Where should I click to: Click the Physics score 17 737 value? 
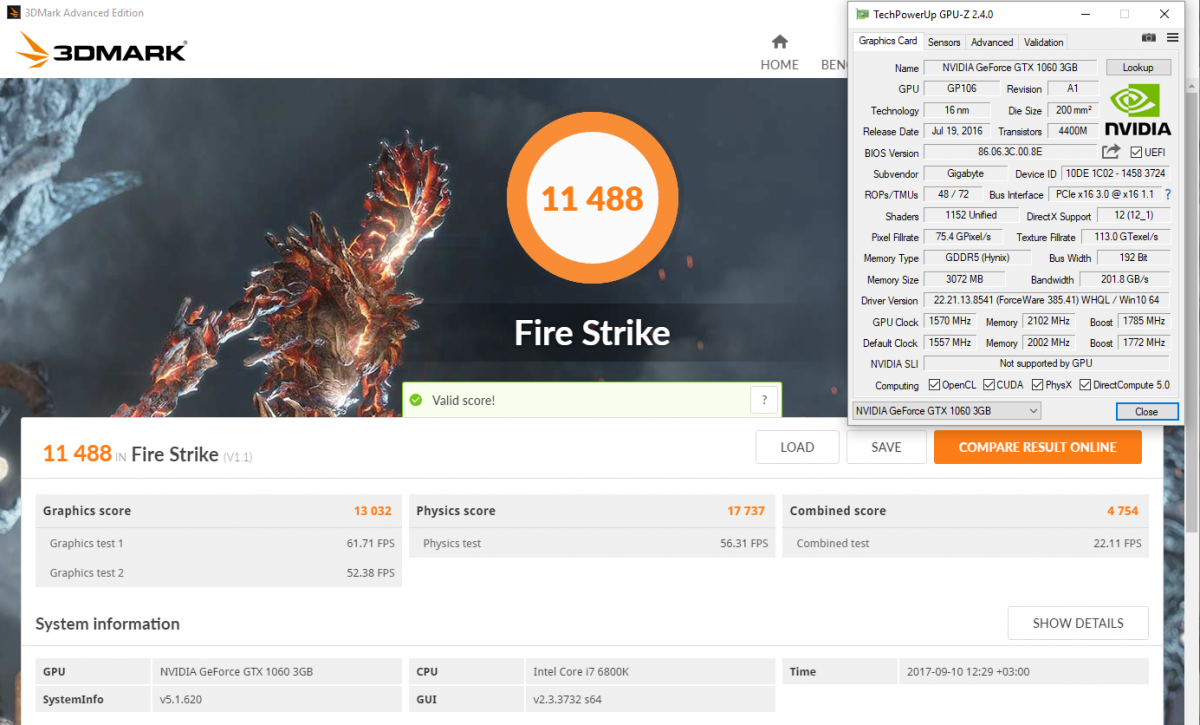click(x=746, y=510)
